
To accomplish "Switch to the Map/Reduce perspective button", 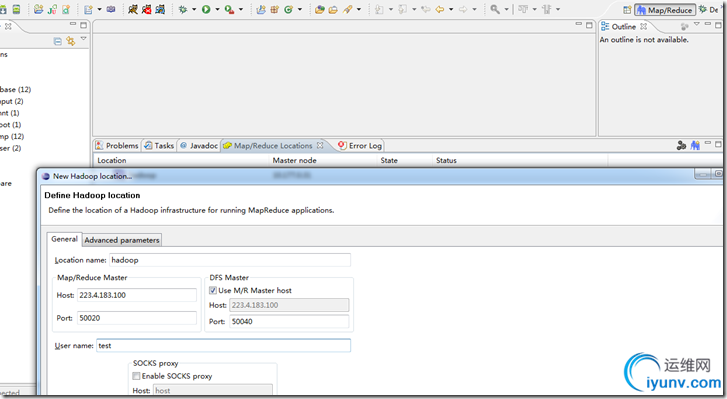I will 665,10.
